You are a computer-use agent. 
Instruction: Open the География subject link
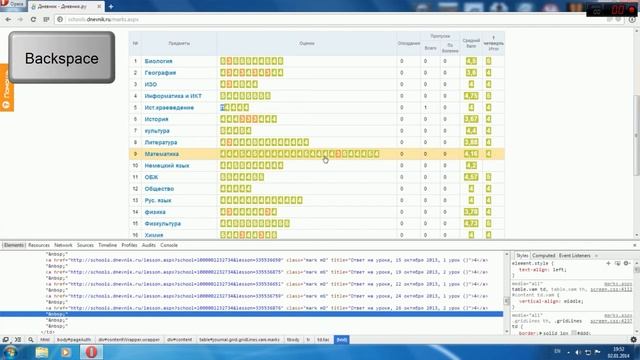[x=160, y=73]
